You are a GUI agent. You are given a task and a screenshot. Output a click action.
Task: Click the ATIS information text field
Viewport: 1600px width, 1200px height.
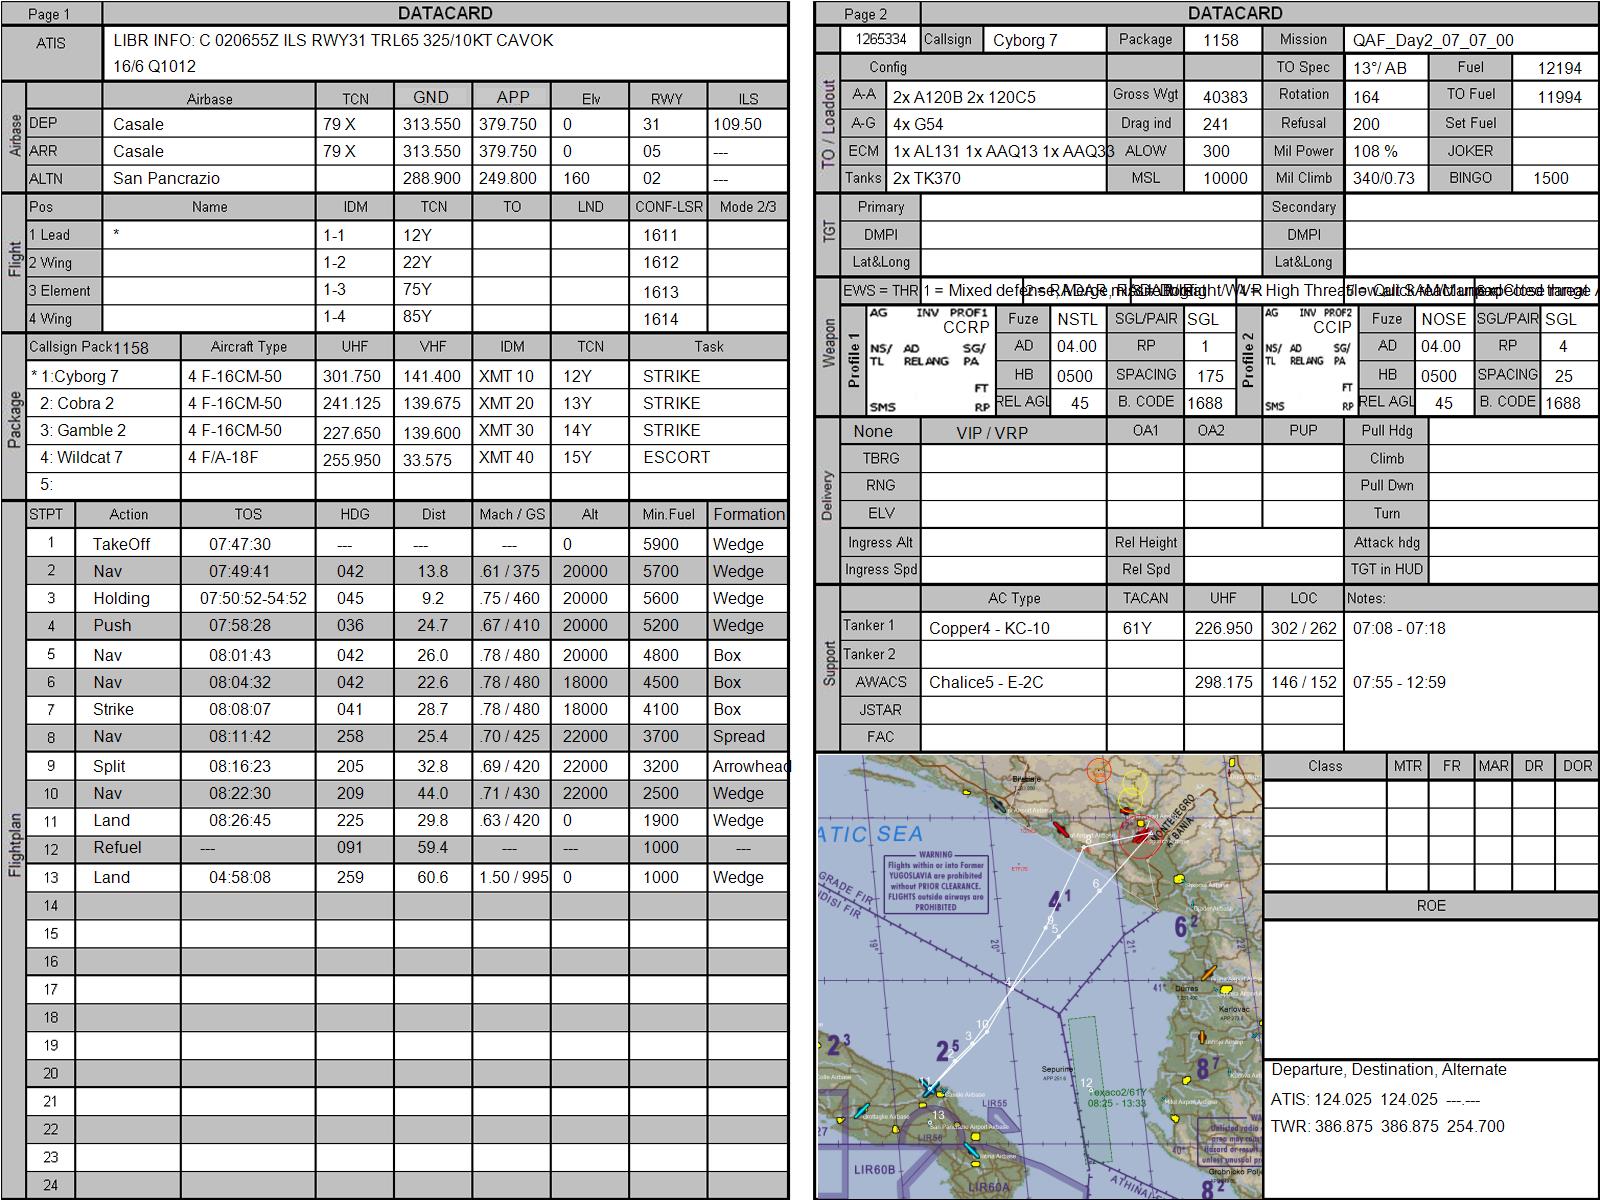click(x=445, y=53)
